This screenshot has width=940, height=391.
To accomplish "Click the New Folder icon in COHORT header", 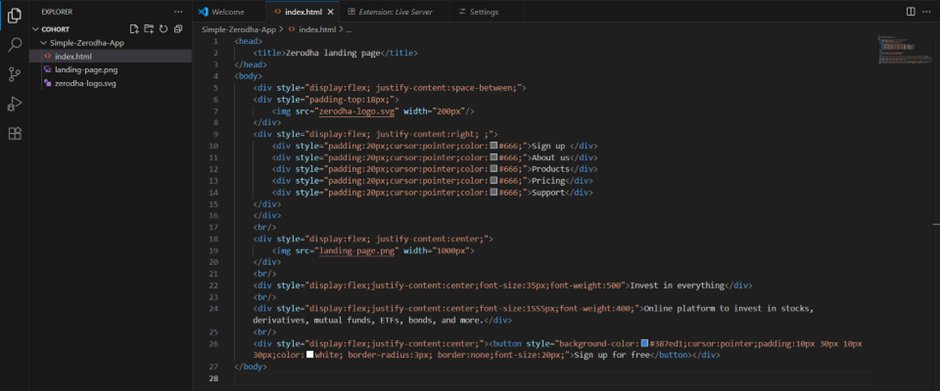I will coord(149,29).
